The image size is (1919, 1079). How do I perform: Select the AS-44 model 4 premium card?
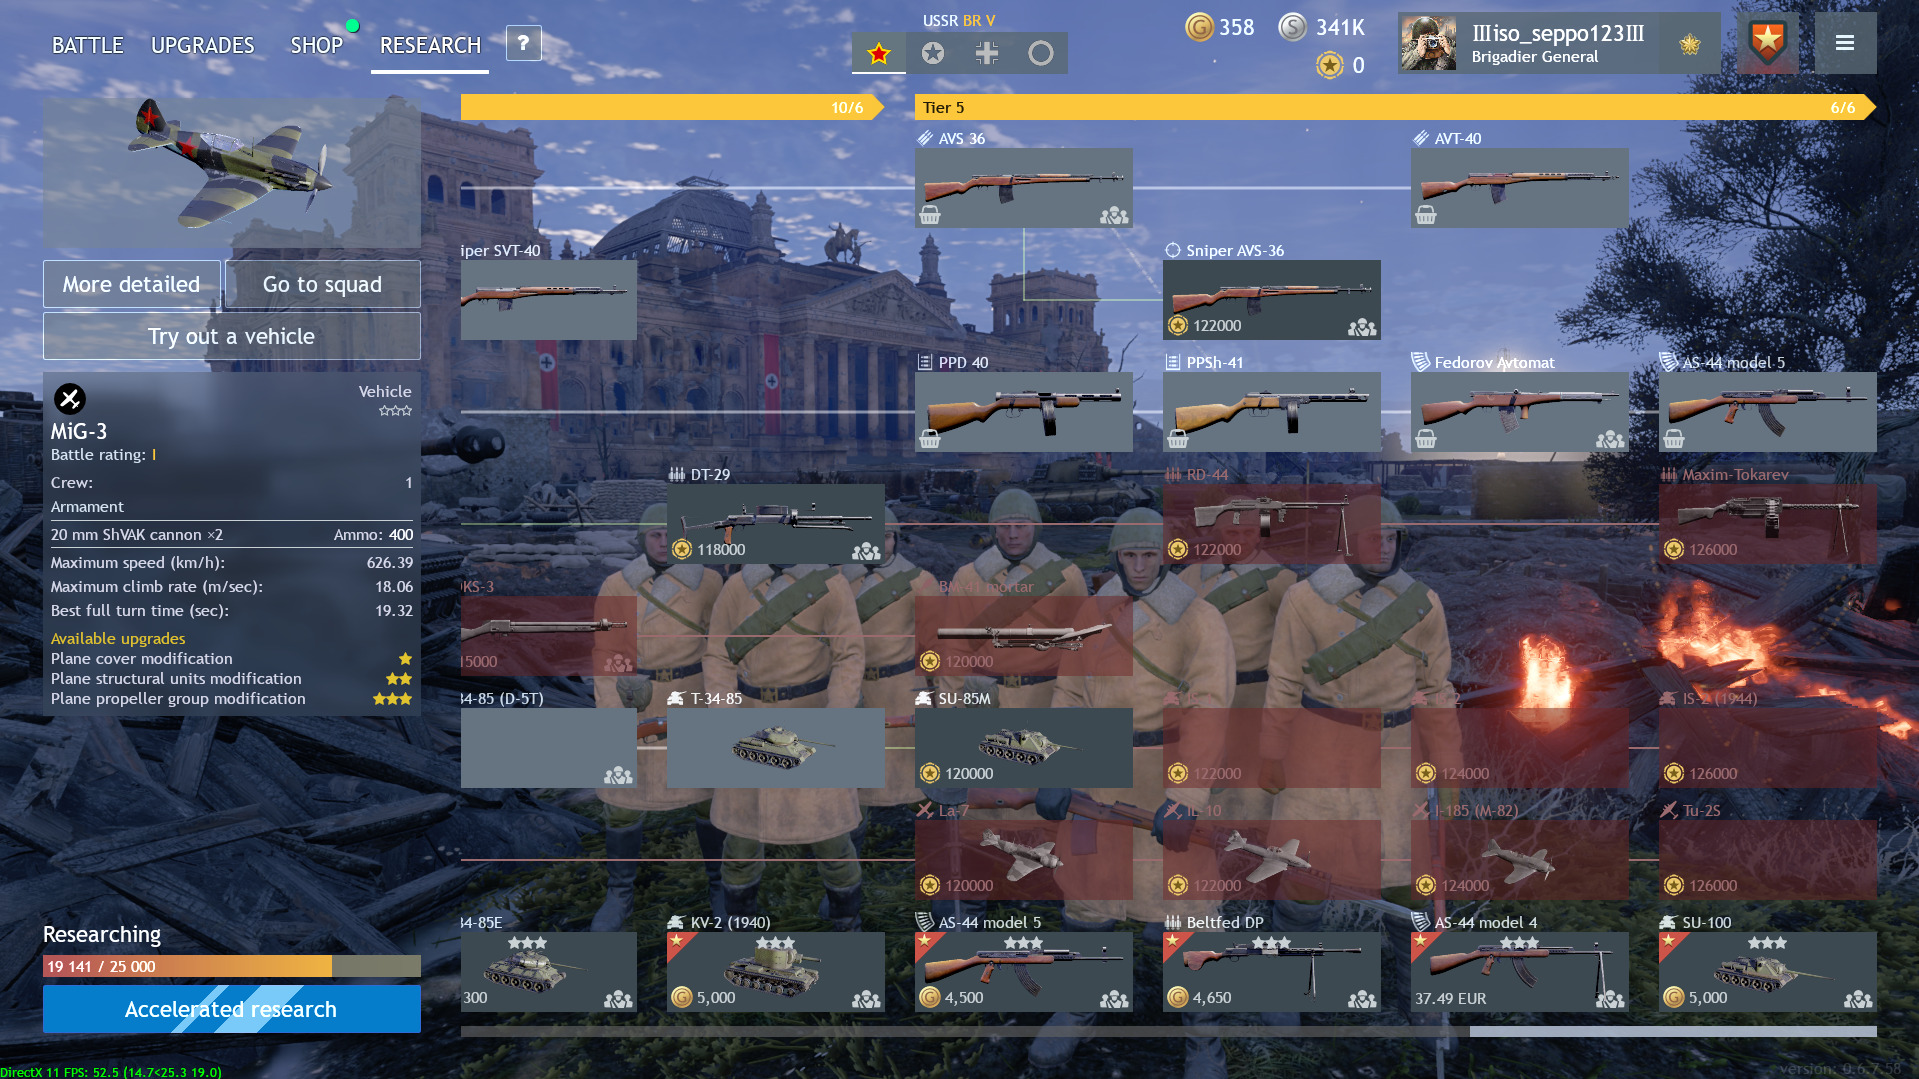1519,971
